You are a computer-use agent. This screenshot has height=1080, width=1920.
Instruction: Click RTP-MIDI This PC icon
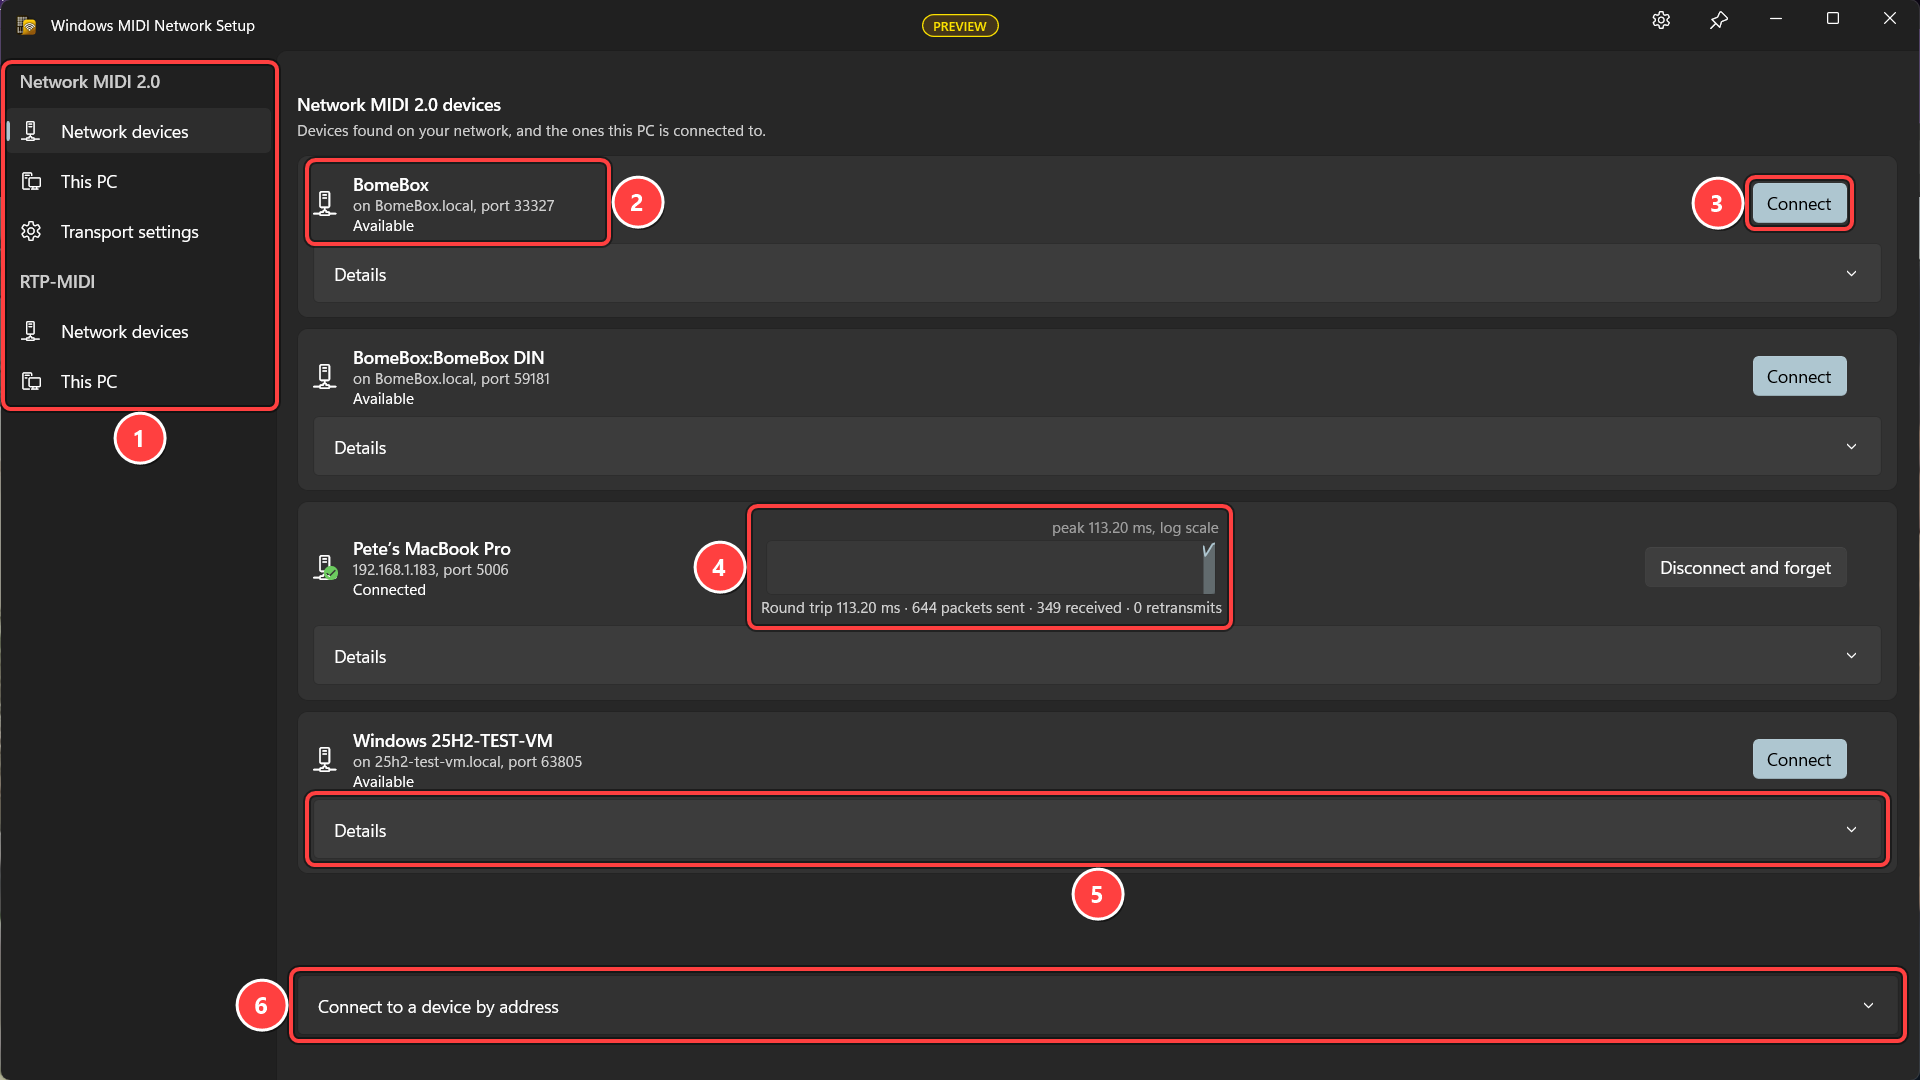[x=31, y=381]
